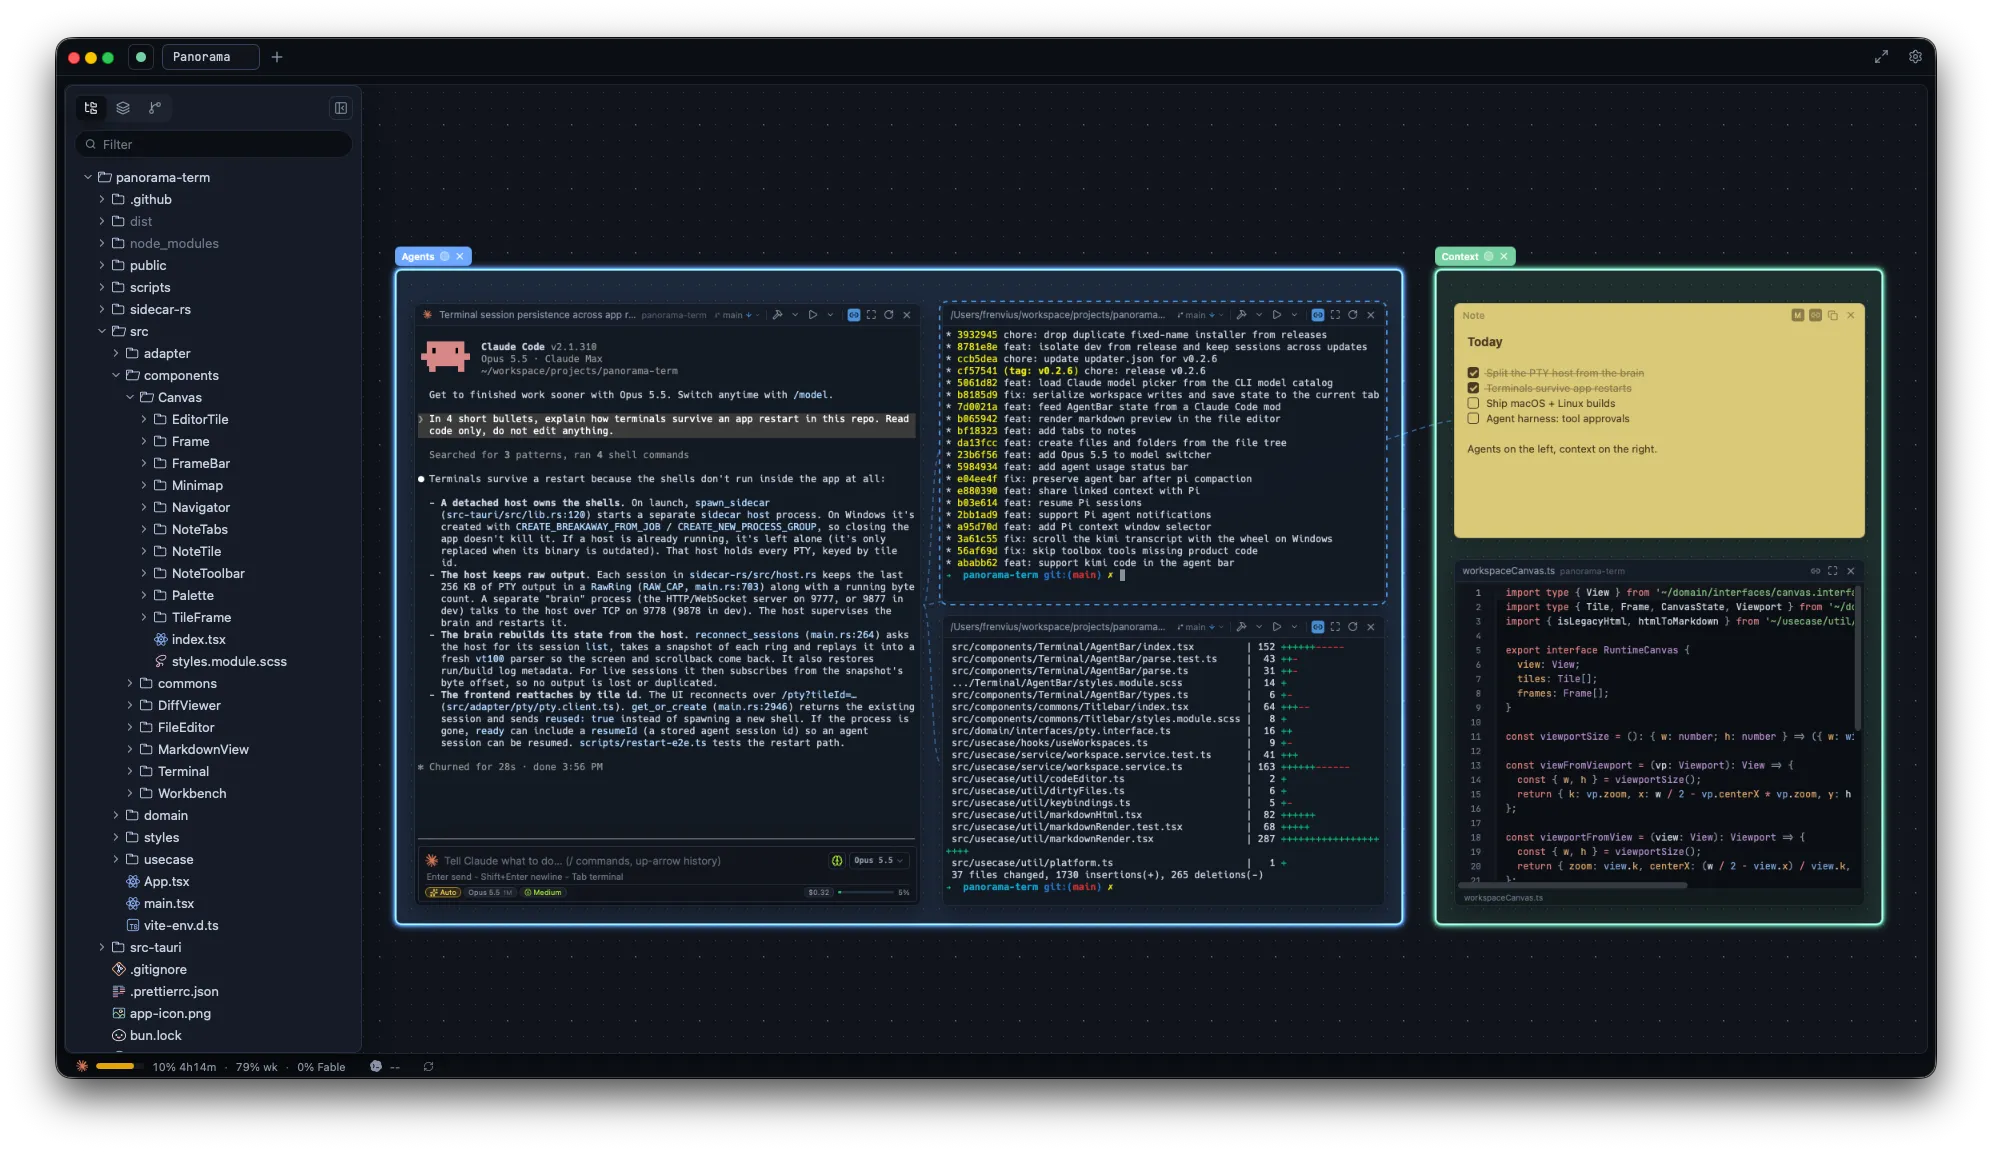Viewport: 1992px width, 1152px height.
Task: Open settings via the gear icon
Action: click(x=1915, y=57)
